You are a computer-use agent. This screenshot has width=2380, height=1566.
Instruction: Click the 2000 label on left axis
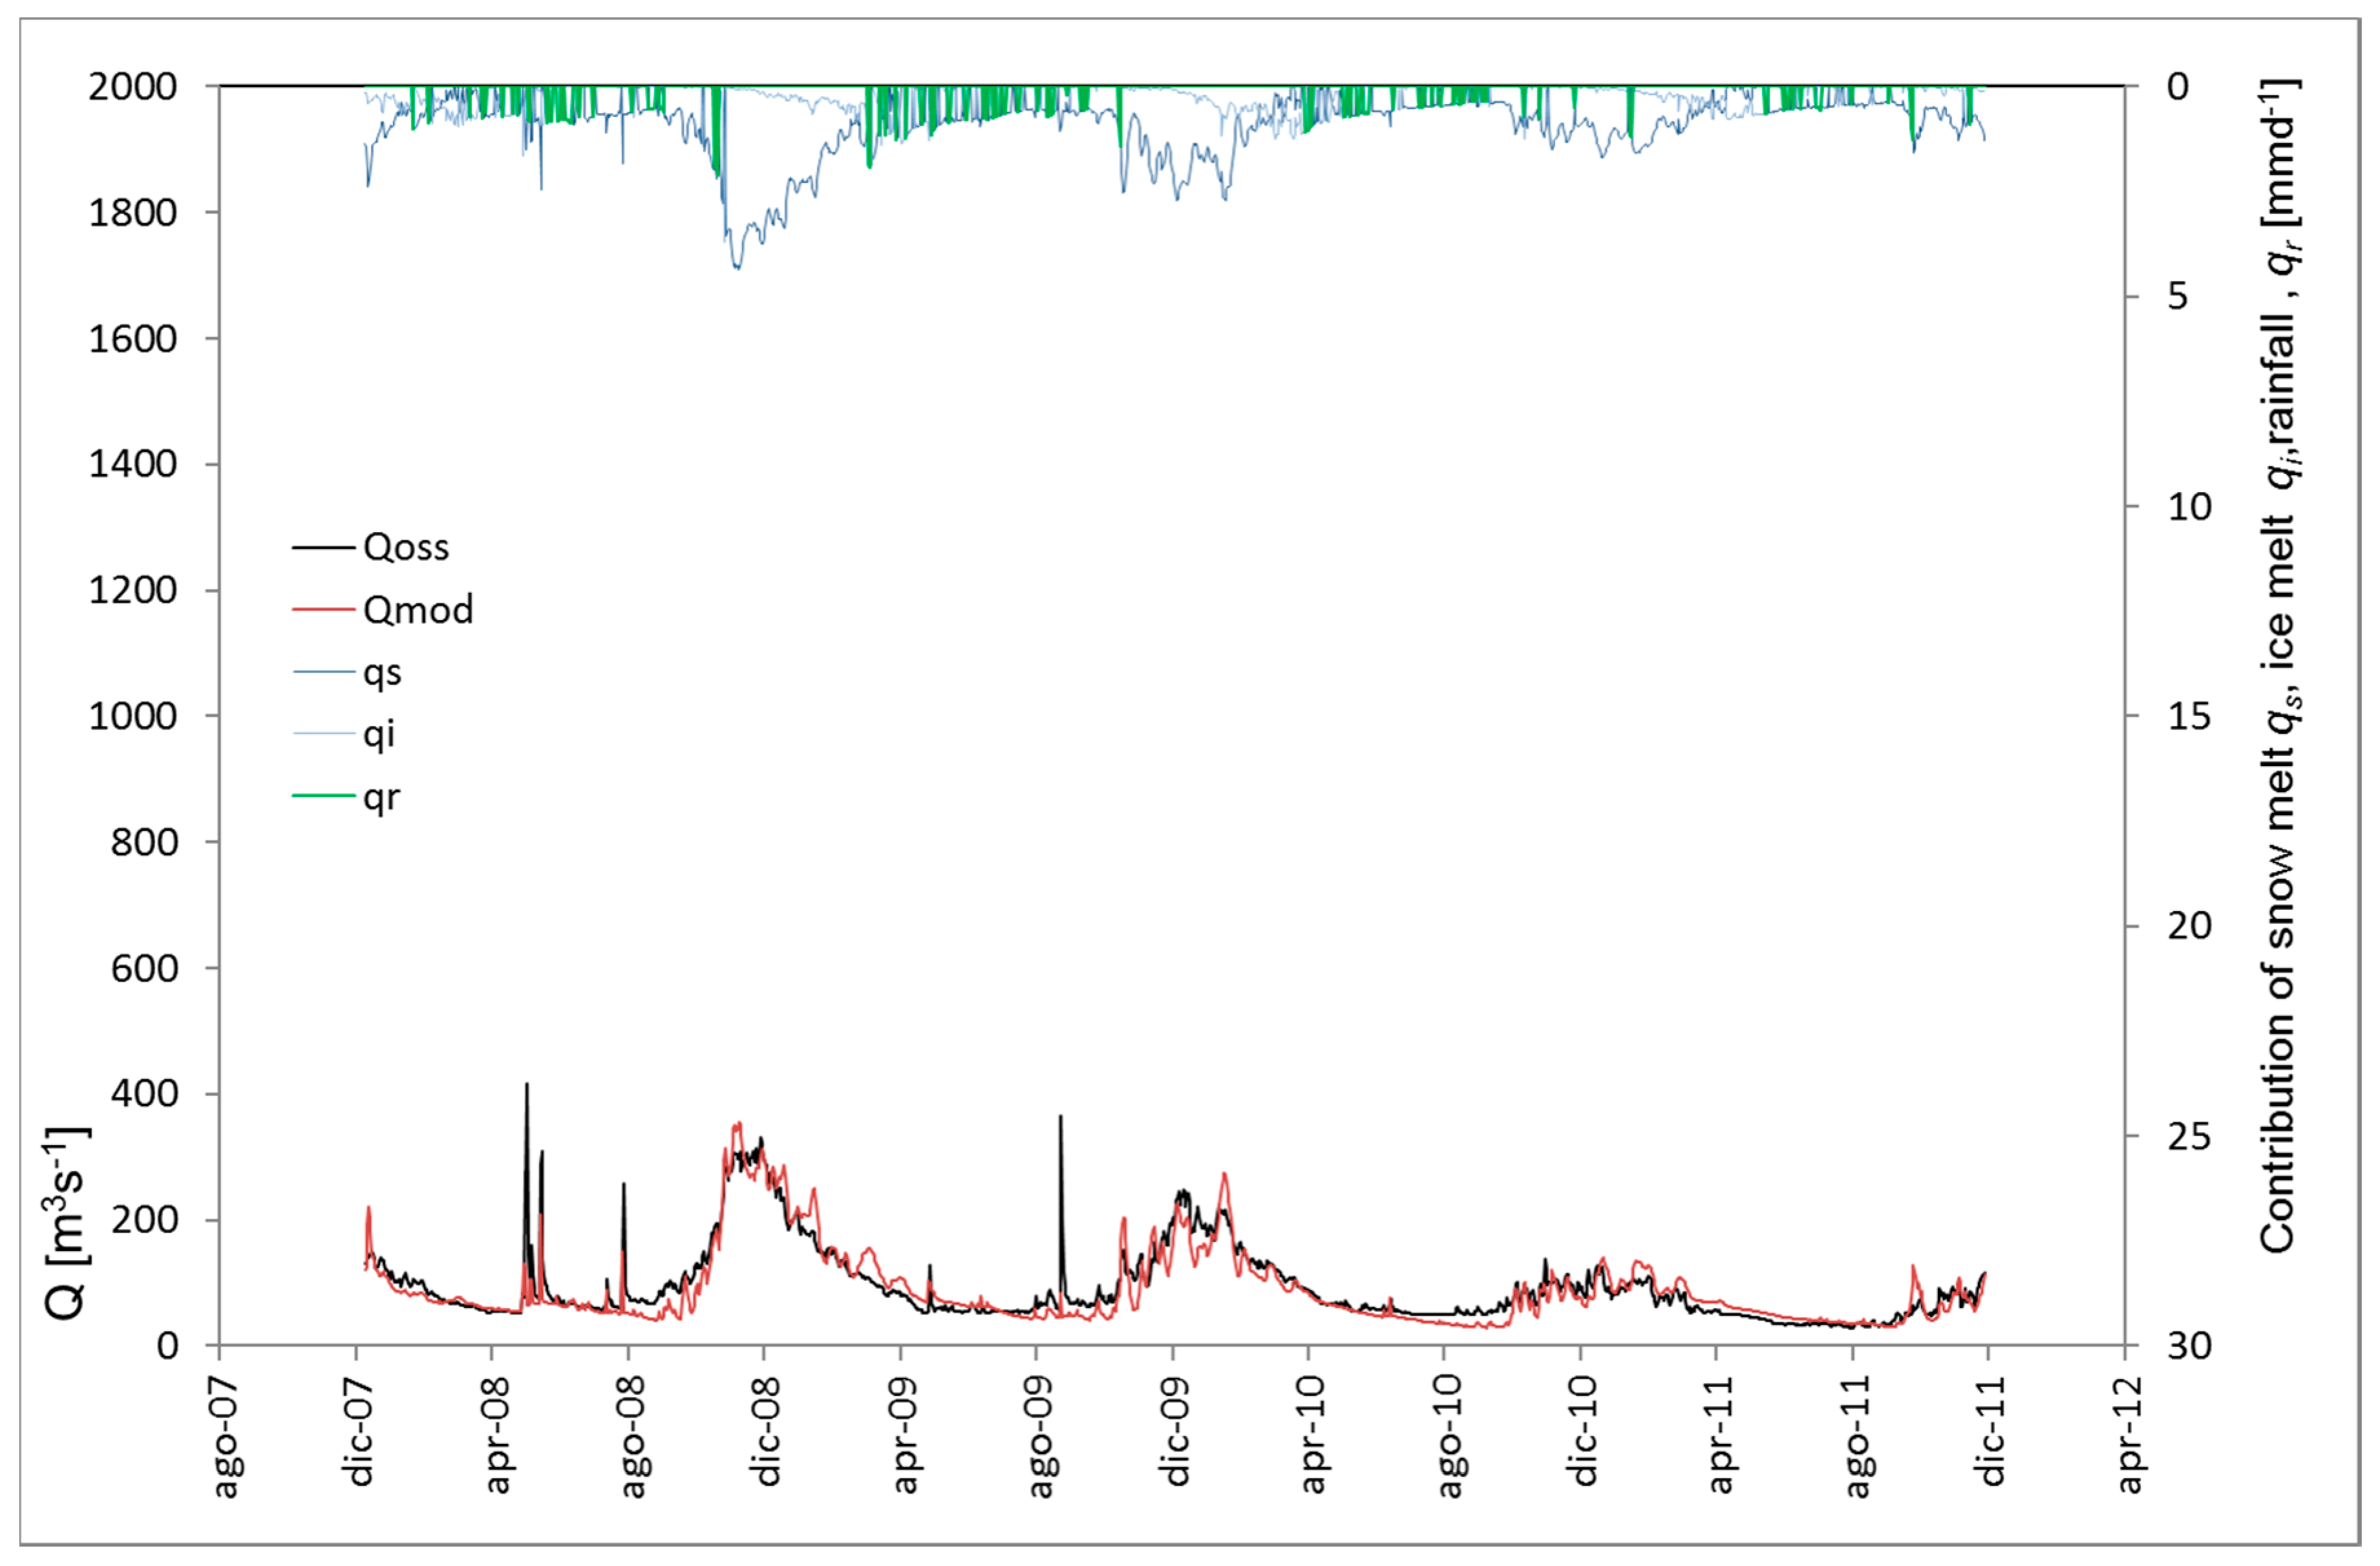pos(133,86)
